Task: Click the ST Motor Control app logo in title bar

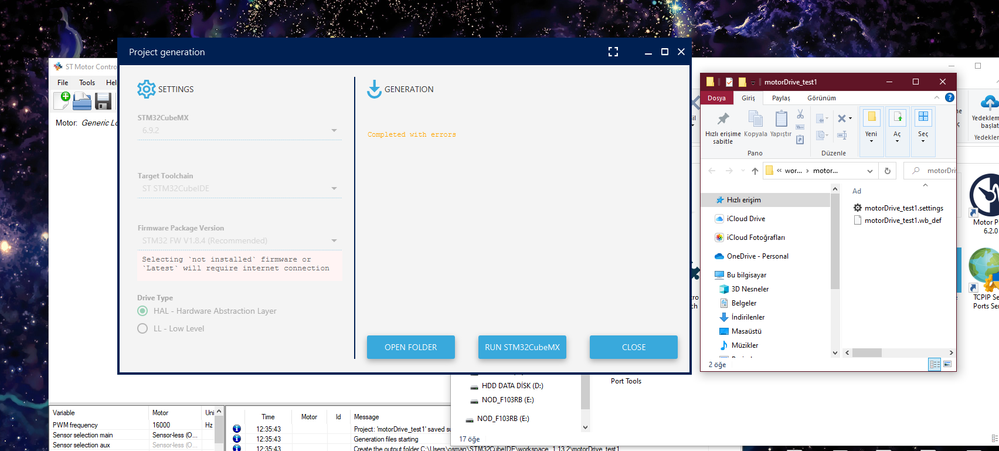Action: 59,66
